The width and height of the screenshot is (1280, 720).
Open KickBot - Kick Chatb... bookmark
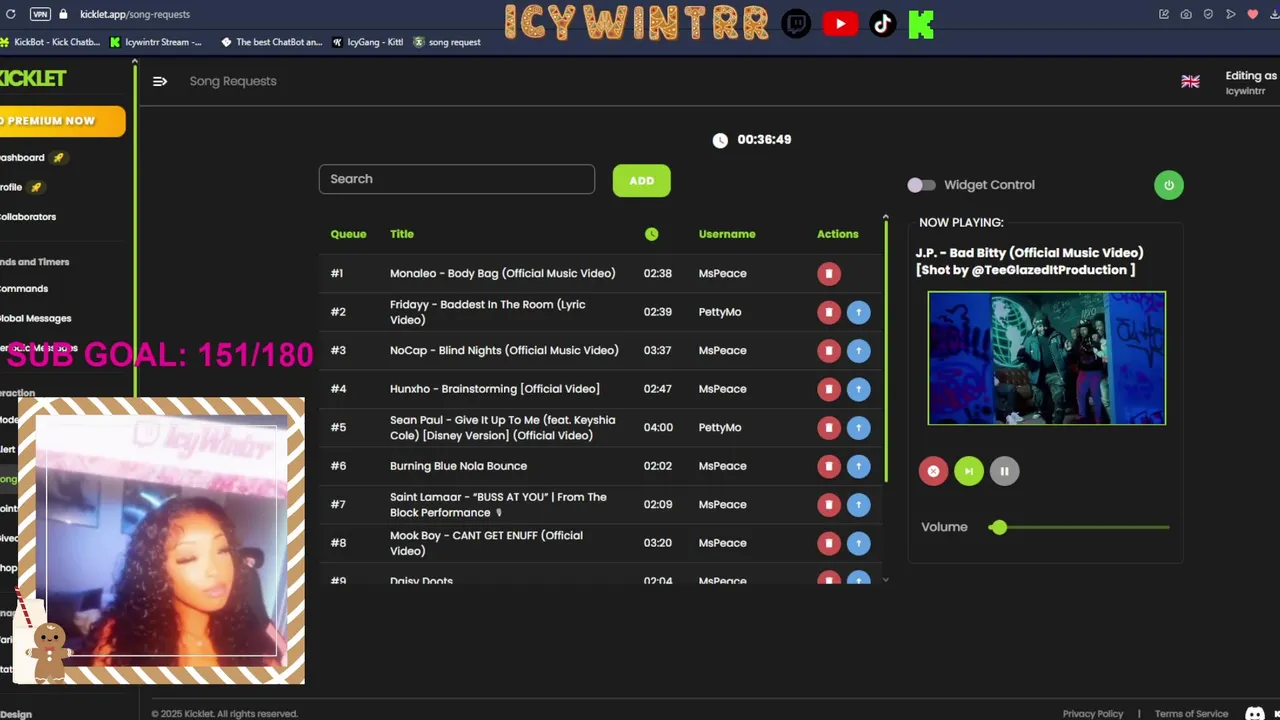tap(50, 42)
